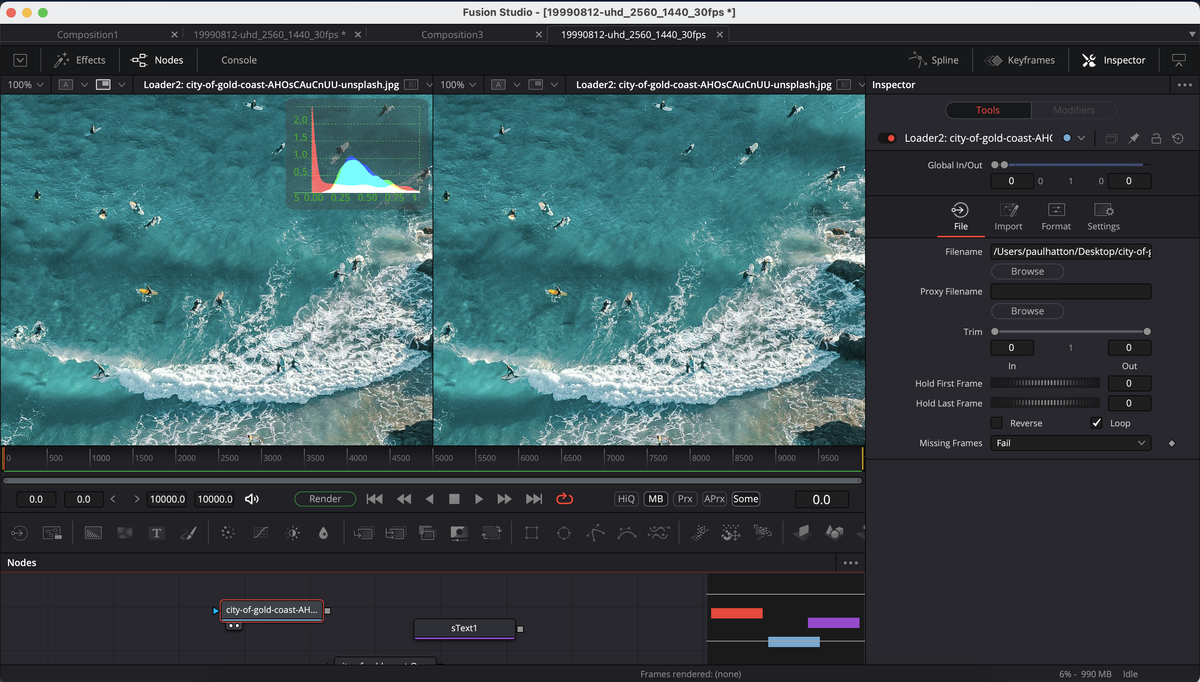Select the Paint tool

point(190,533)
